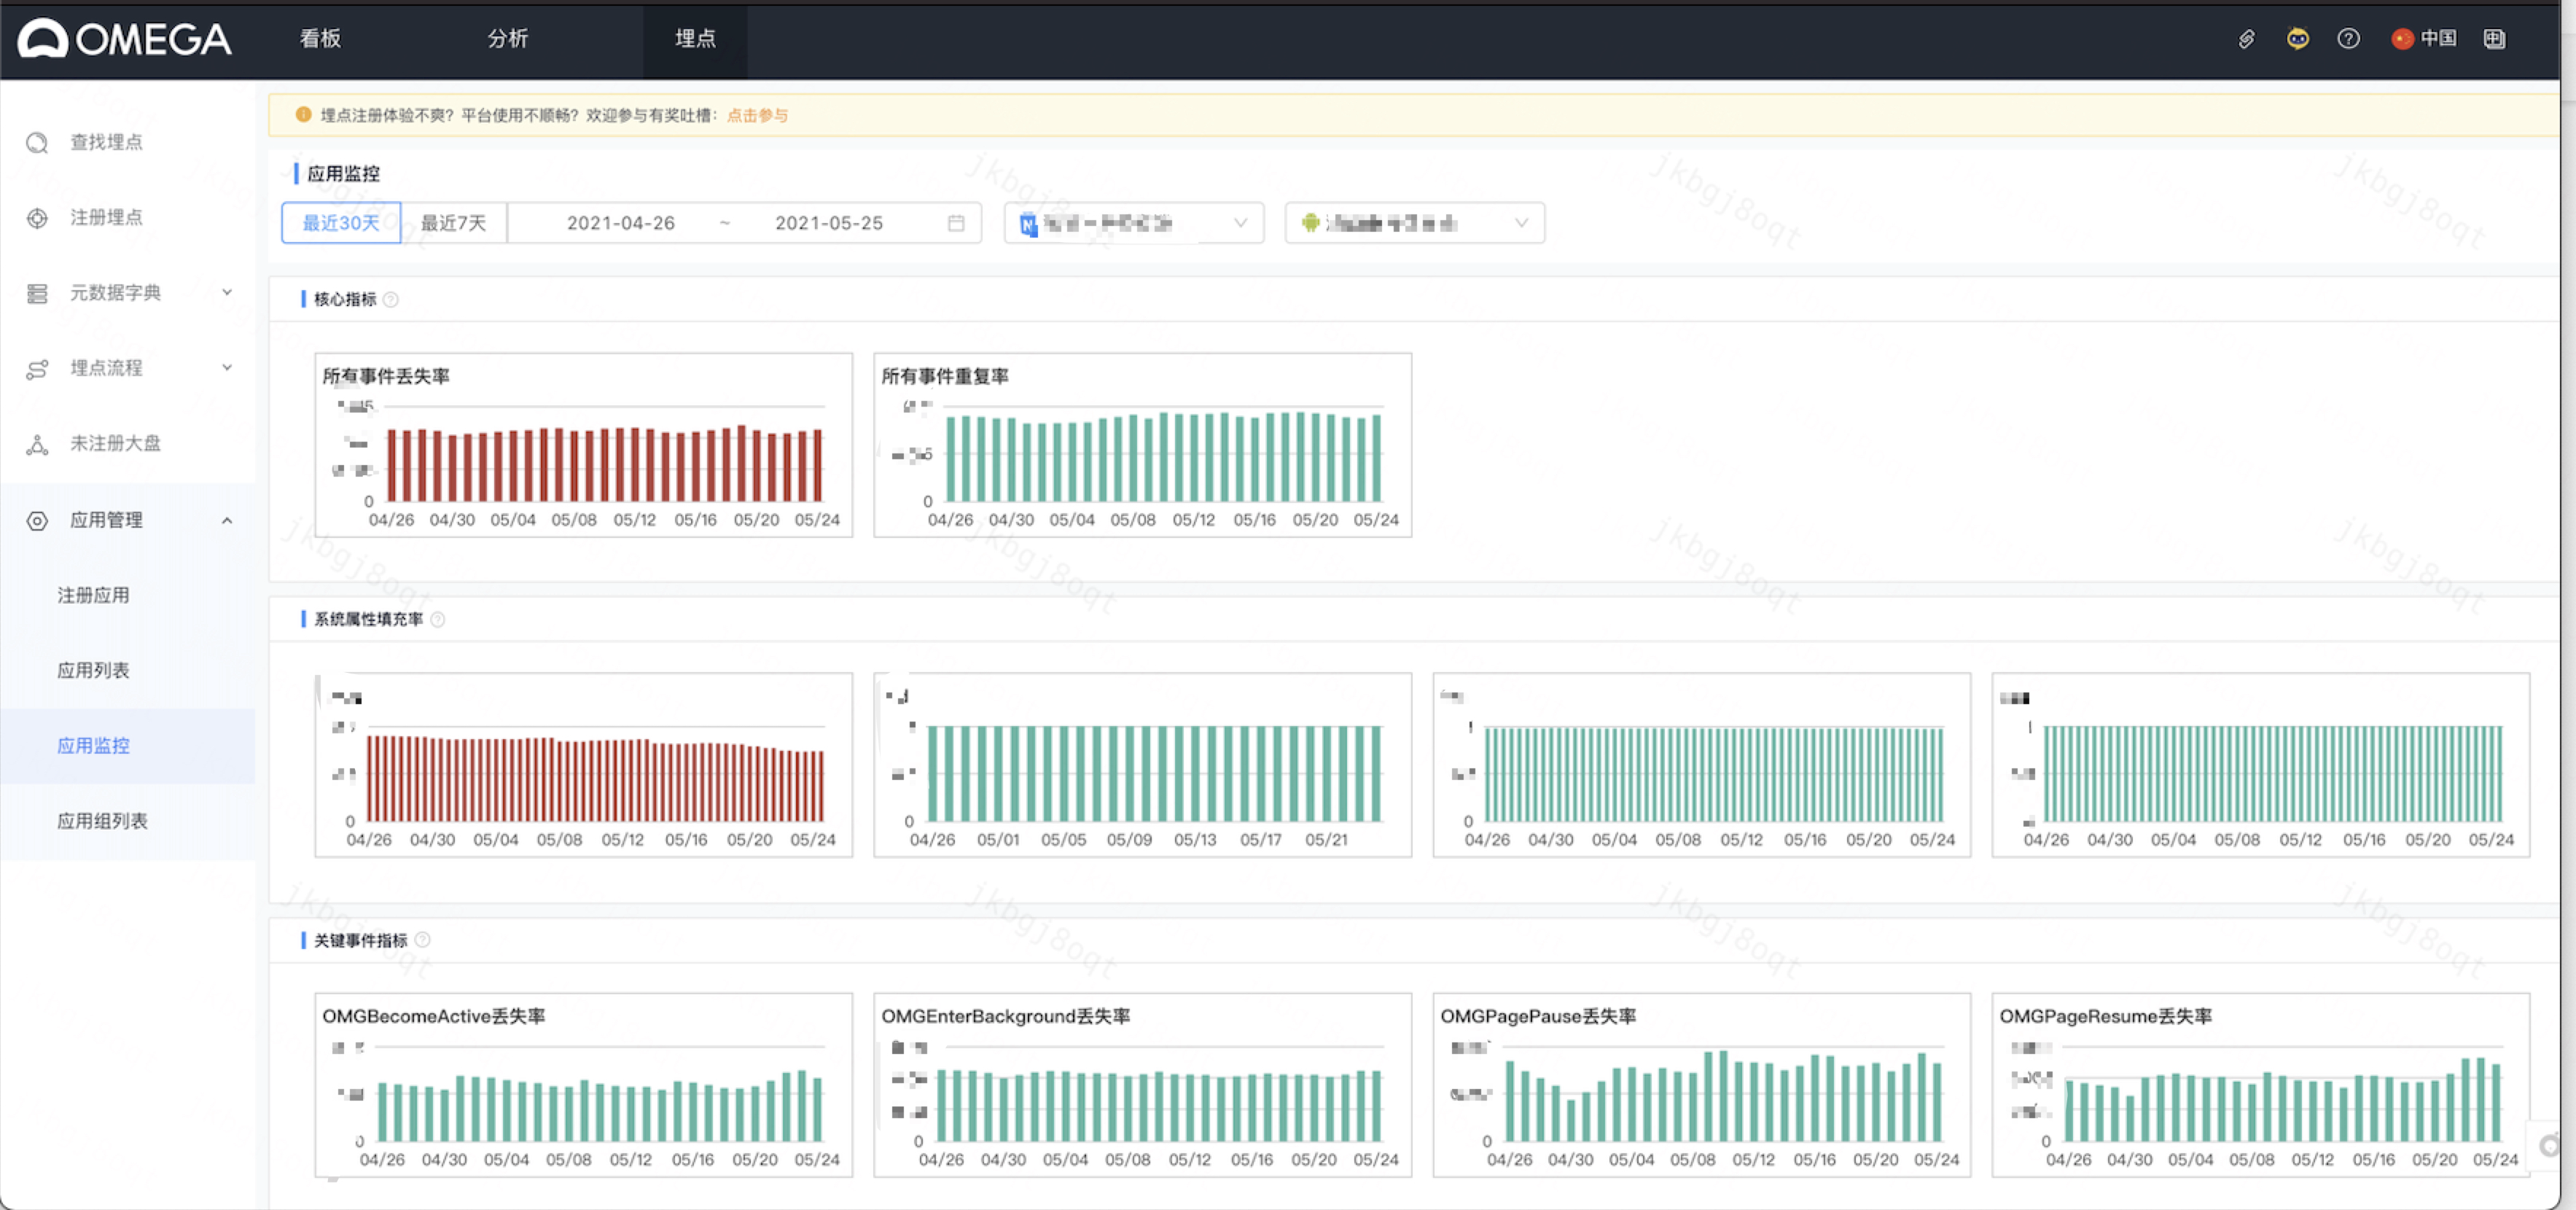Click the robot assistant avatar icon

(x=2297, y=39)
